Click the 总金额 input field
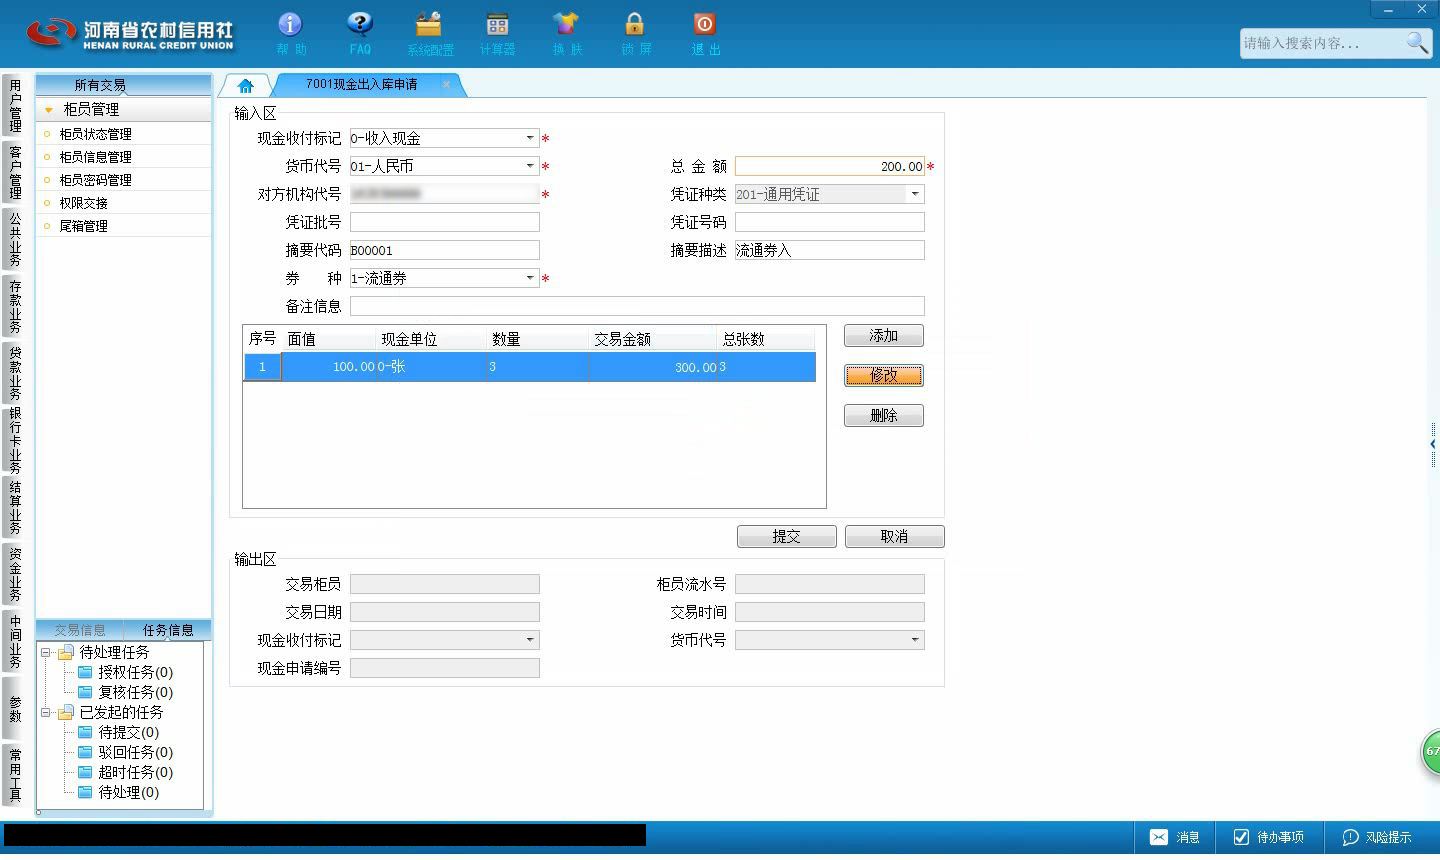 (829, 166)
